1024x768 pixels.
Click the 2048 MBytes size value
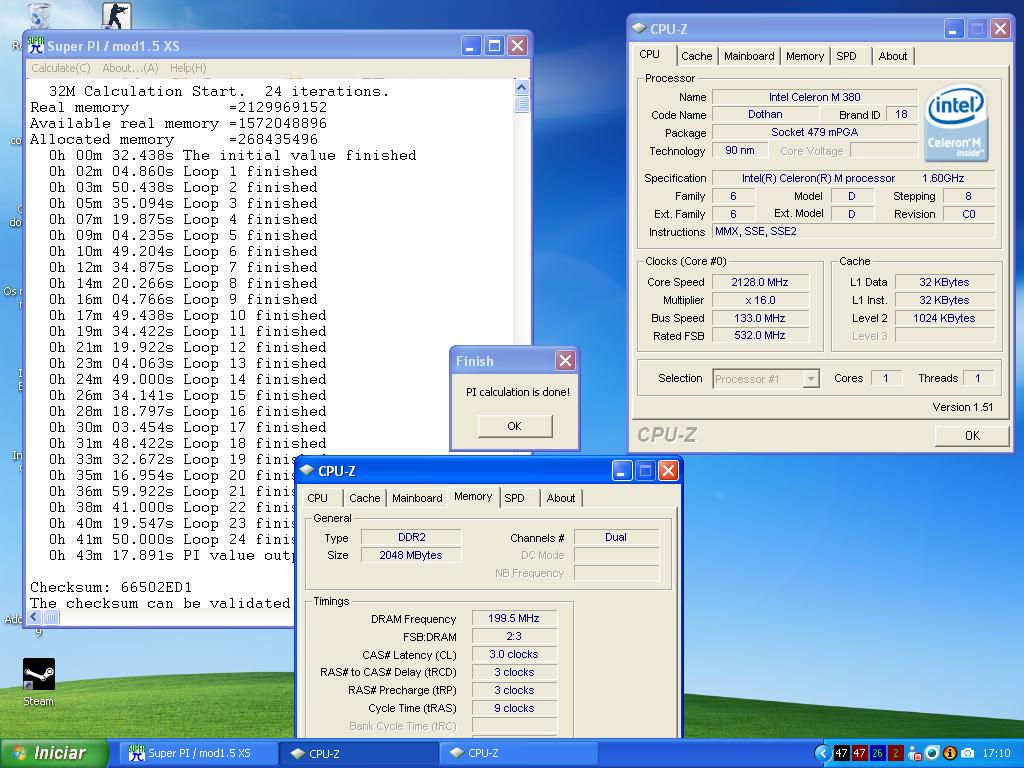click(411, 555)
